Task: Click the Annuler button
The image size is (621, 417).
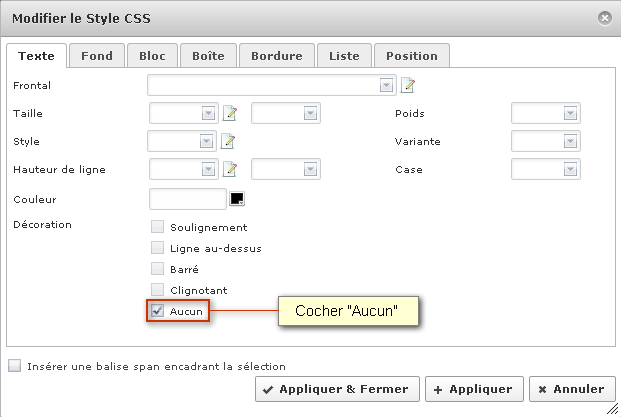Action: [x=572, y=389]
